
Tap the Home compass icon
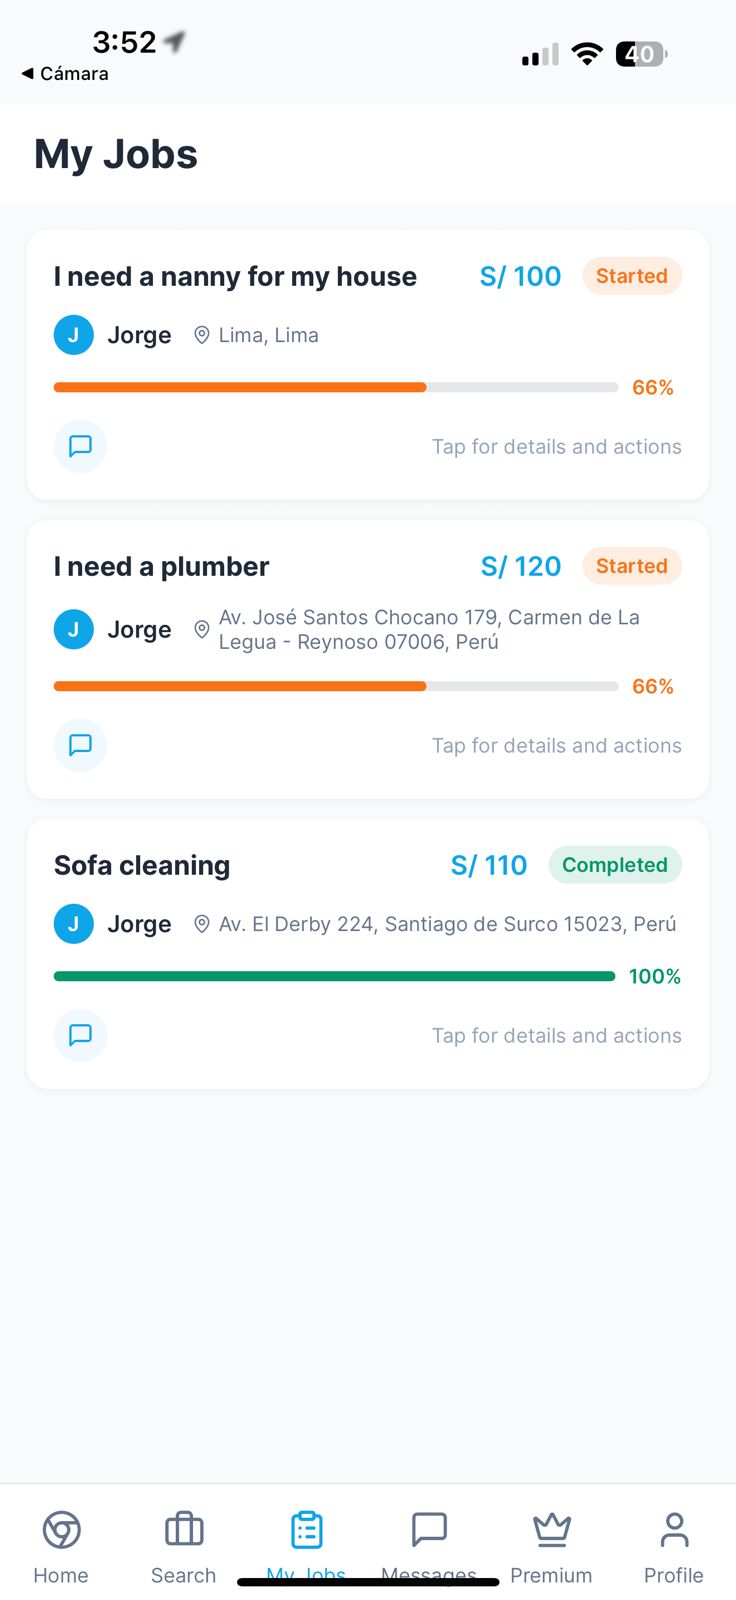61,1530
